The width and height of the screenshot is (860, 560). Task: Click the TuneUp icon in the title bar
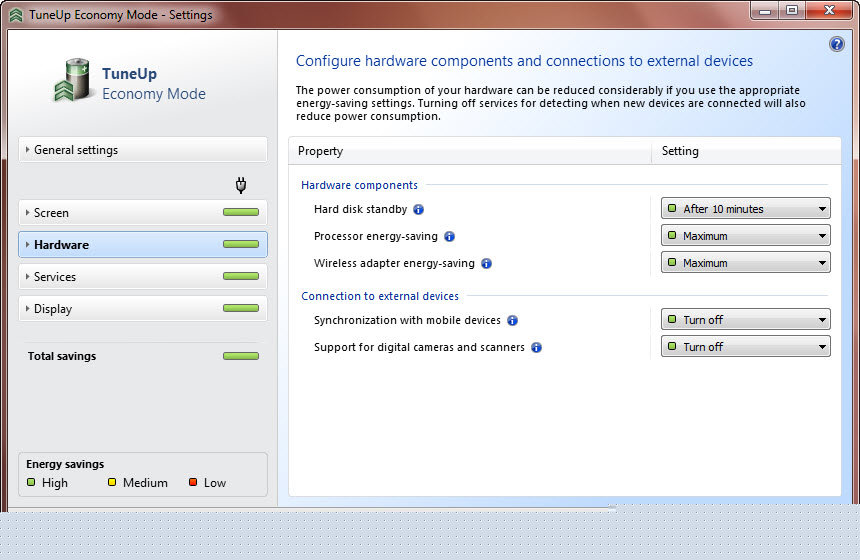pyautogui.click(x=16, y=15)
